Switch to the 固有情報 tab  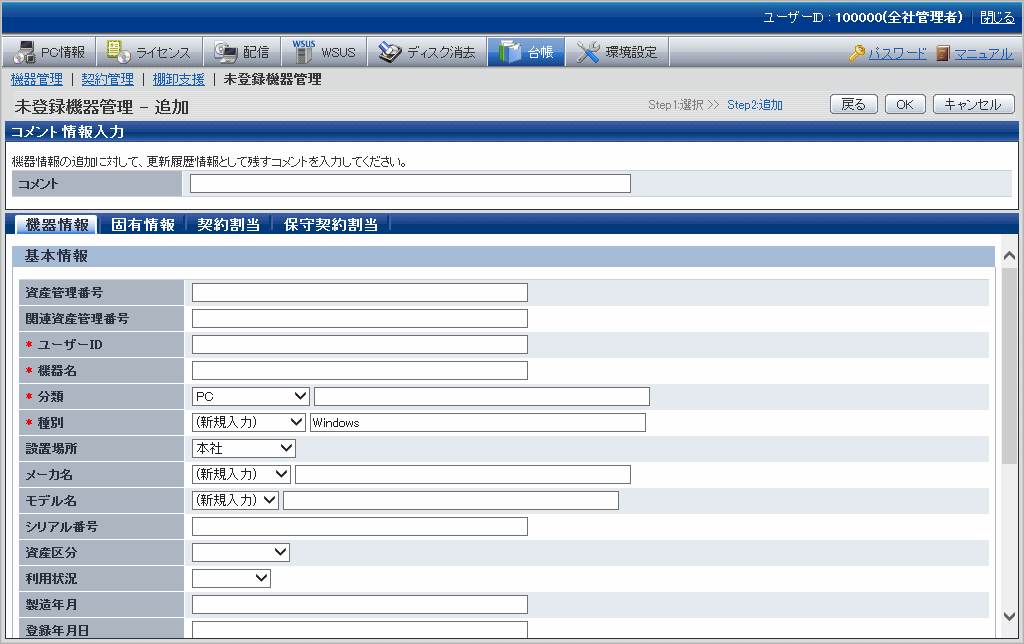coord(143,225)
